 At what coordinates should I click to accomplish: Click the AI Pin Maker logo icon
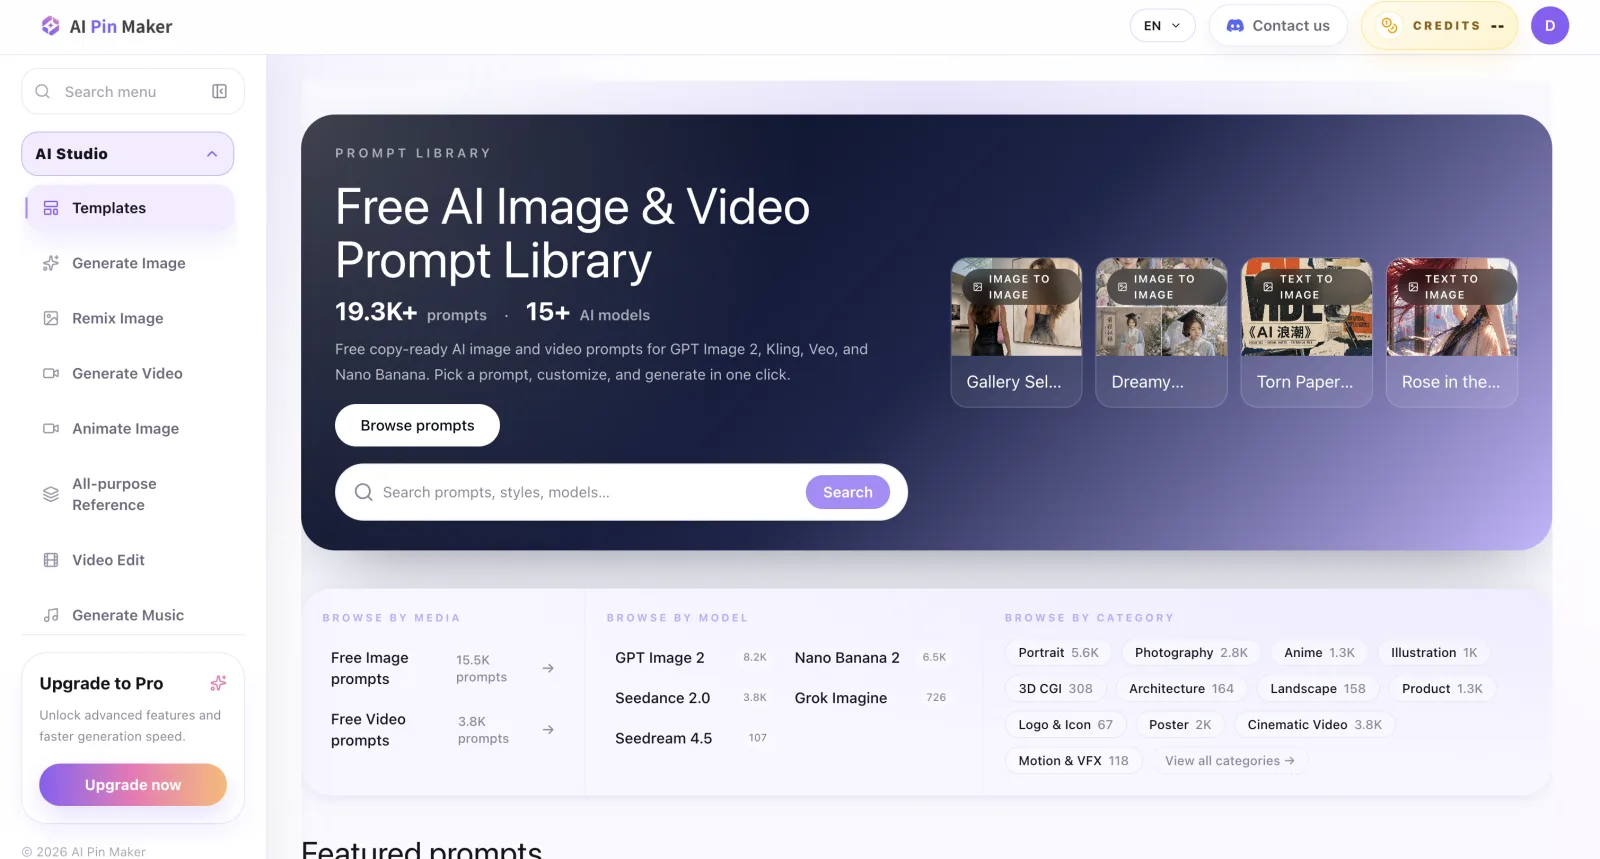(x=50, y=26)
